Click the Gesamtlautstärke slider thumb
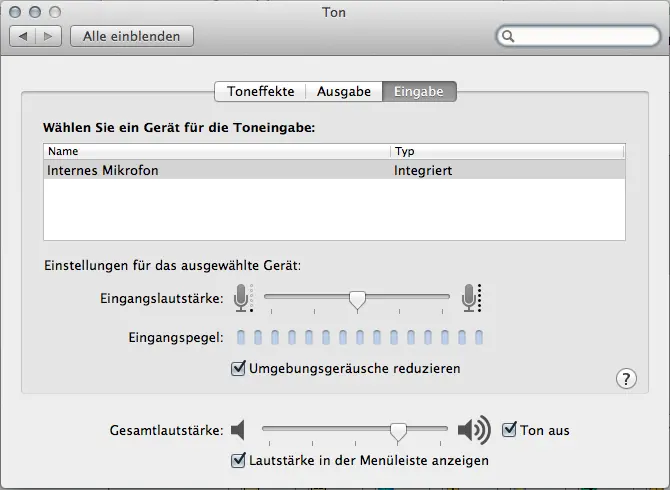Screen dimensions: 670x490 pos(398,431)
